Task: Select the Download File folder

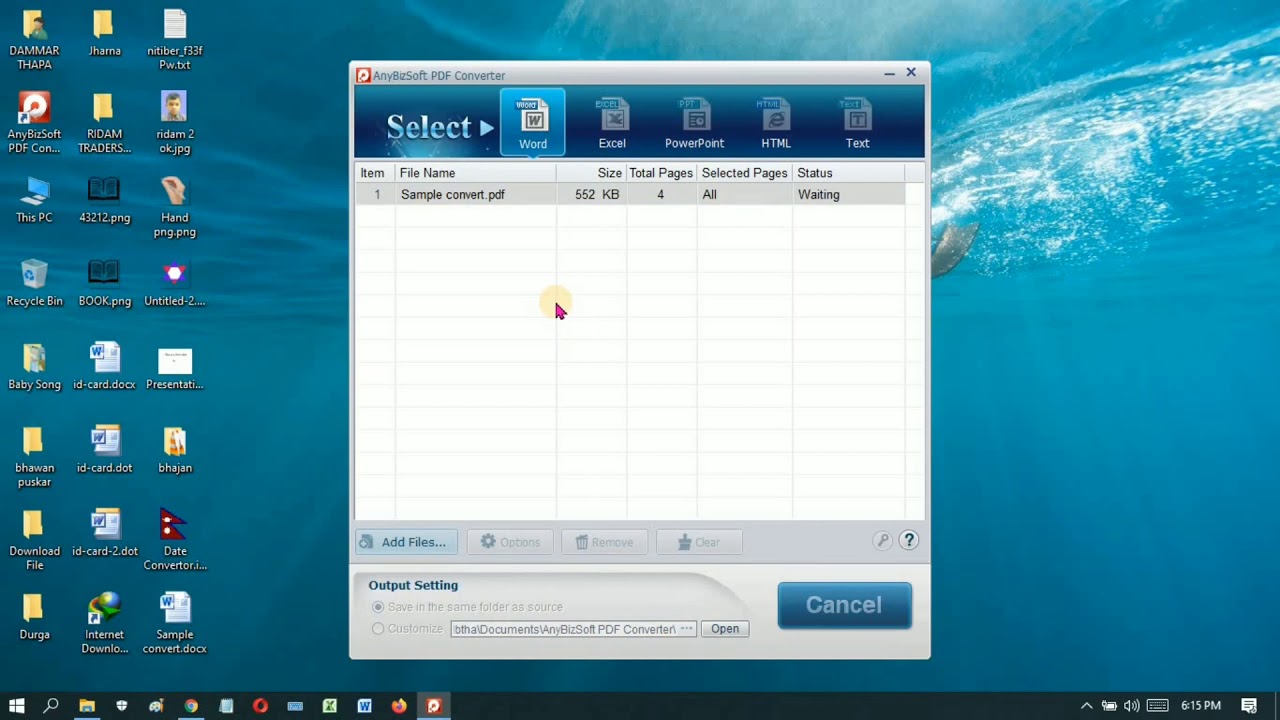Action: (x=34, y=541)
